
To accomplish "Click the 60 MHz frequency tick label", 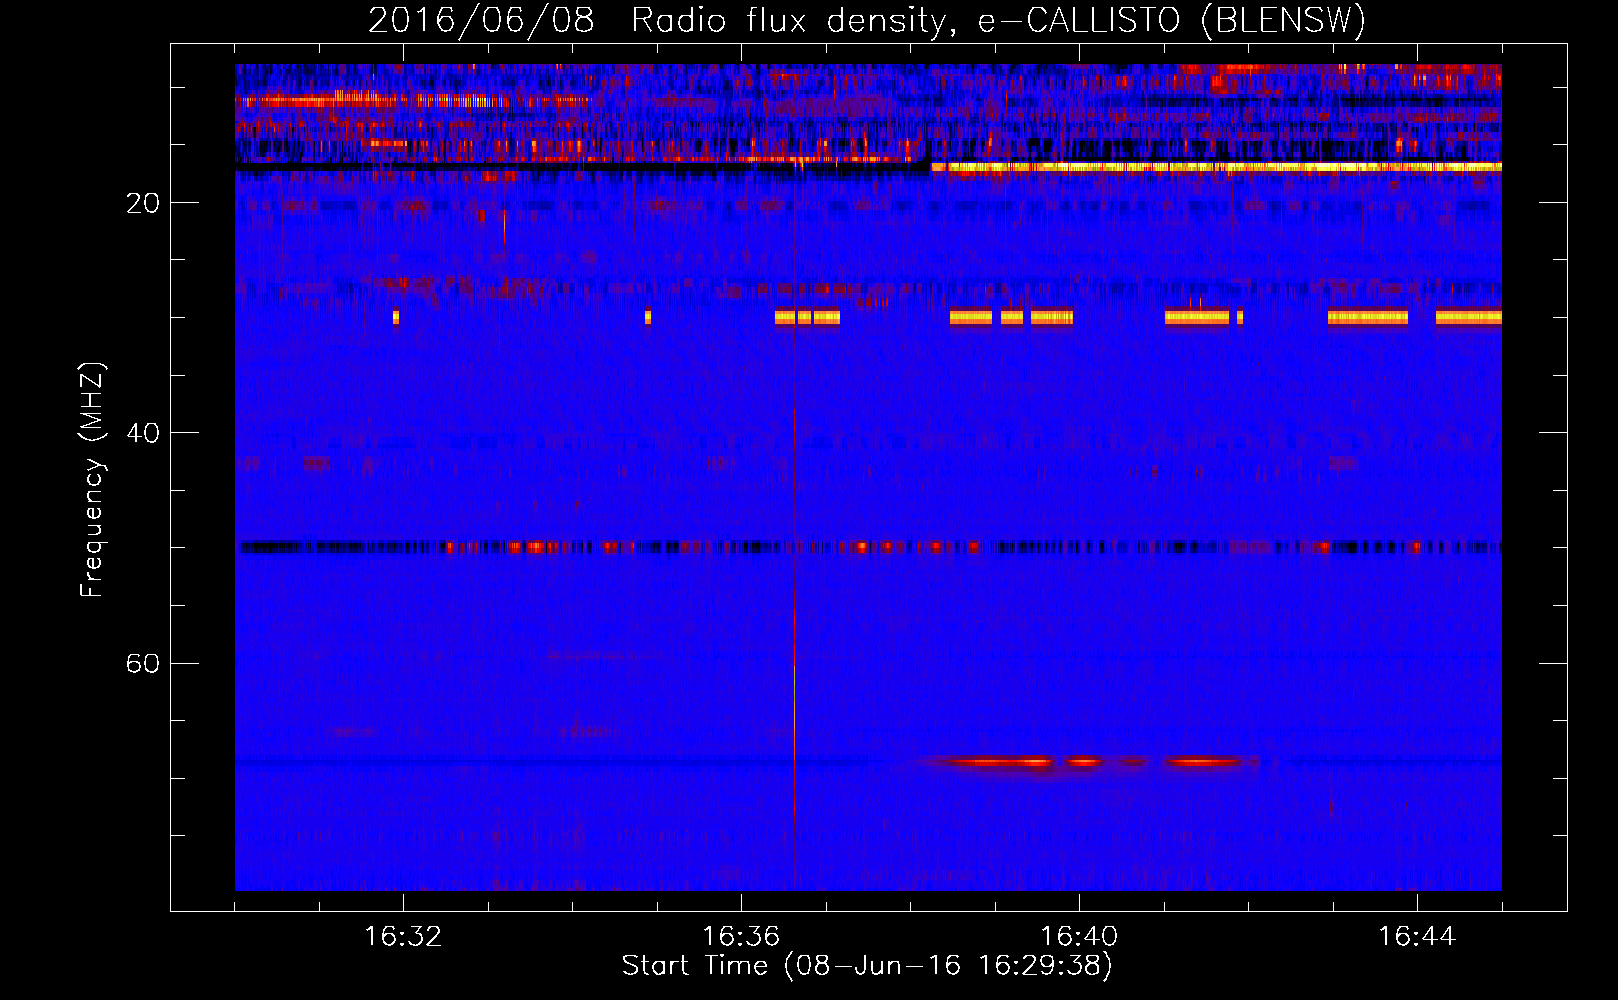I will 143,663.
